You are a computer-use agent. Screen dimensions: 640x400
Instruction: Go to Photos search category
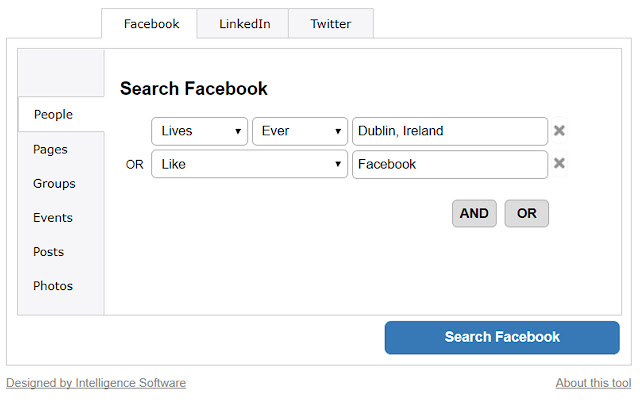[53, 286]
